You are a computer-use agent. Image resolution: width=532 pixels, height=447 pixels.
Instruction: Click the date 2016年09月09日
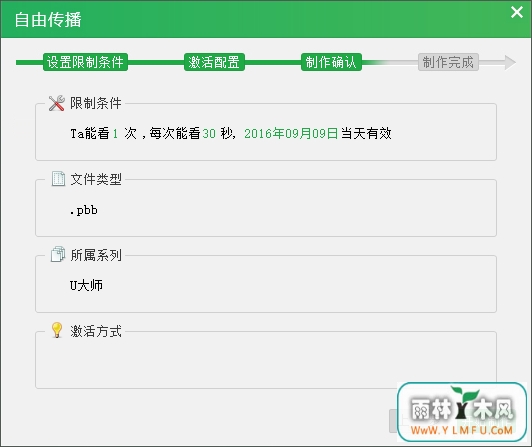(x=291, y=133)
